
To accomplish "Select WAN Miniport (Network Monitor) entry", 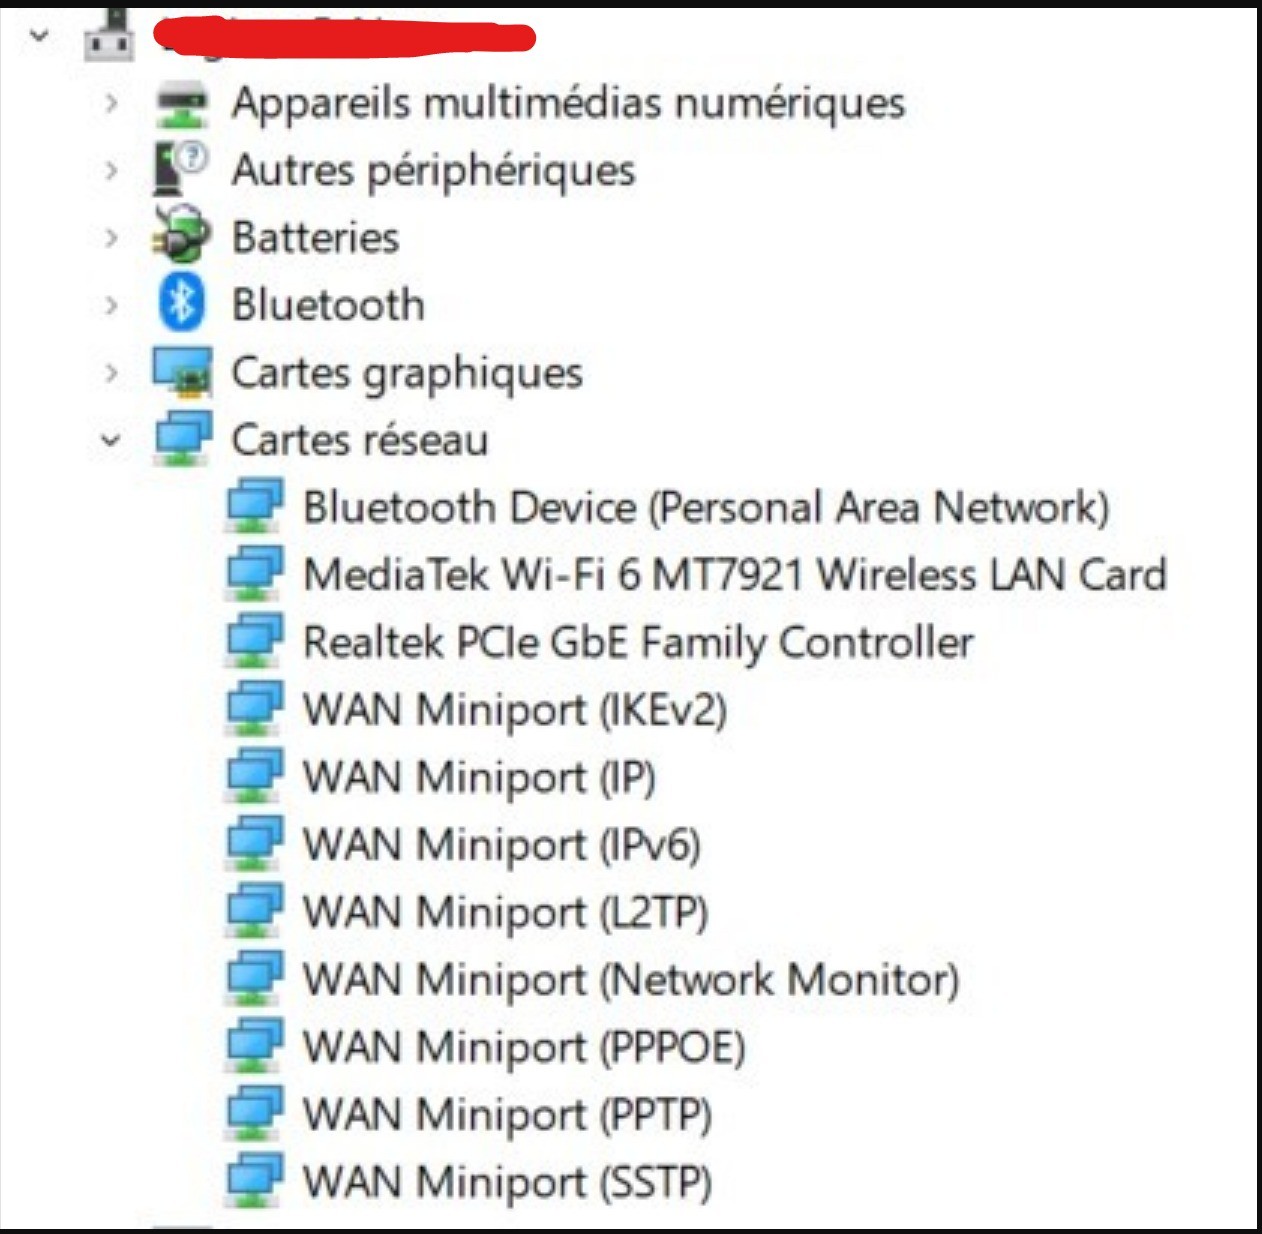I will pos(631,981).
